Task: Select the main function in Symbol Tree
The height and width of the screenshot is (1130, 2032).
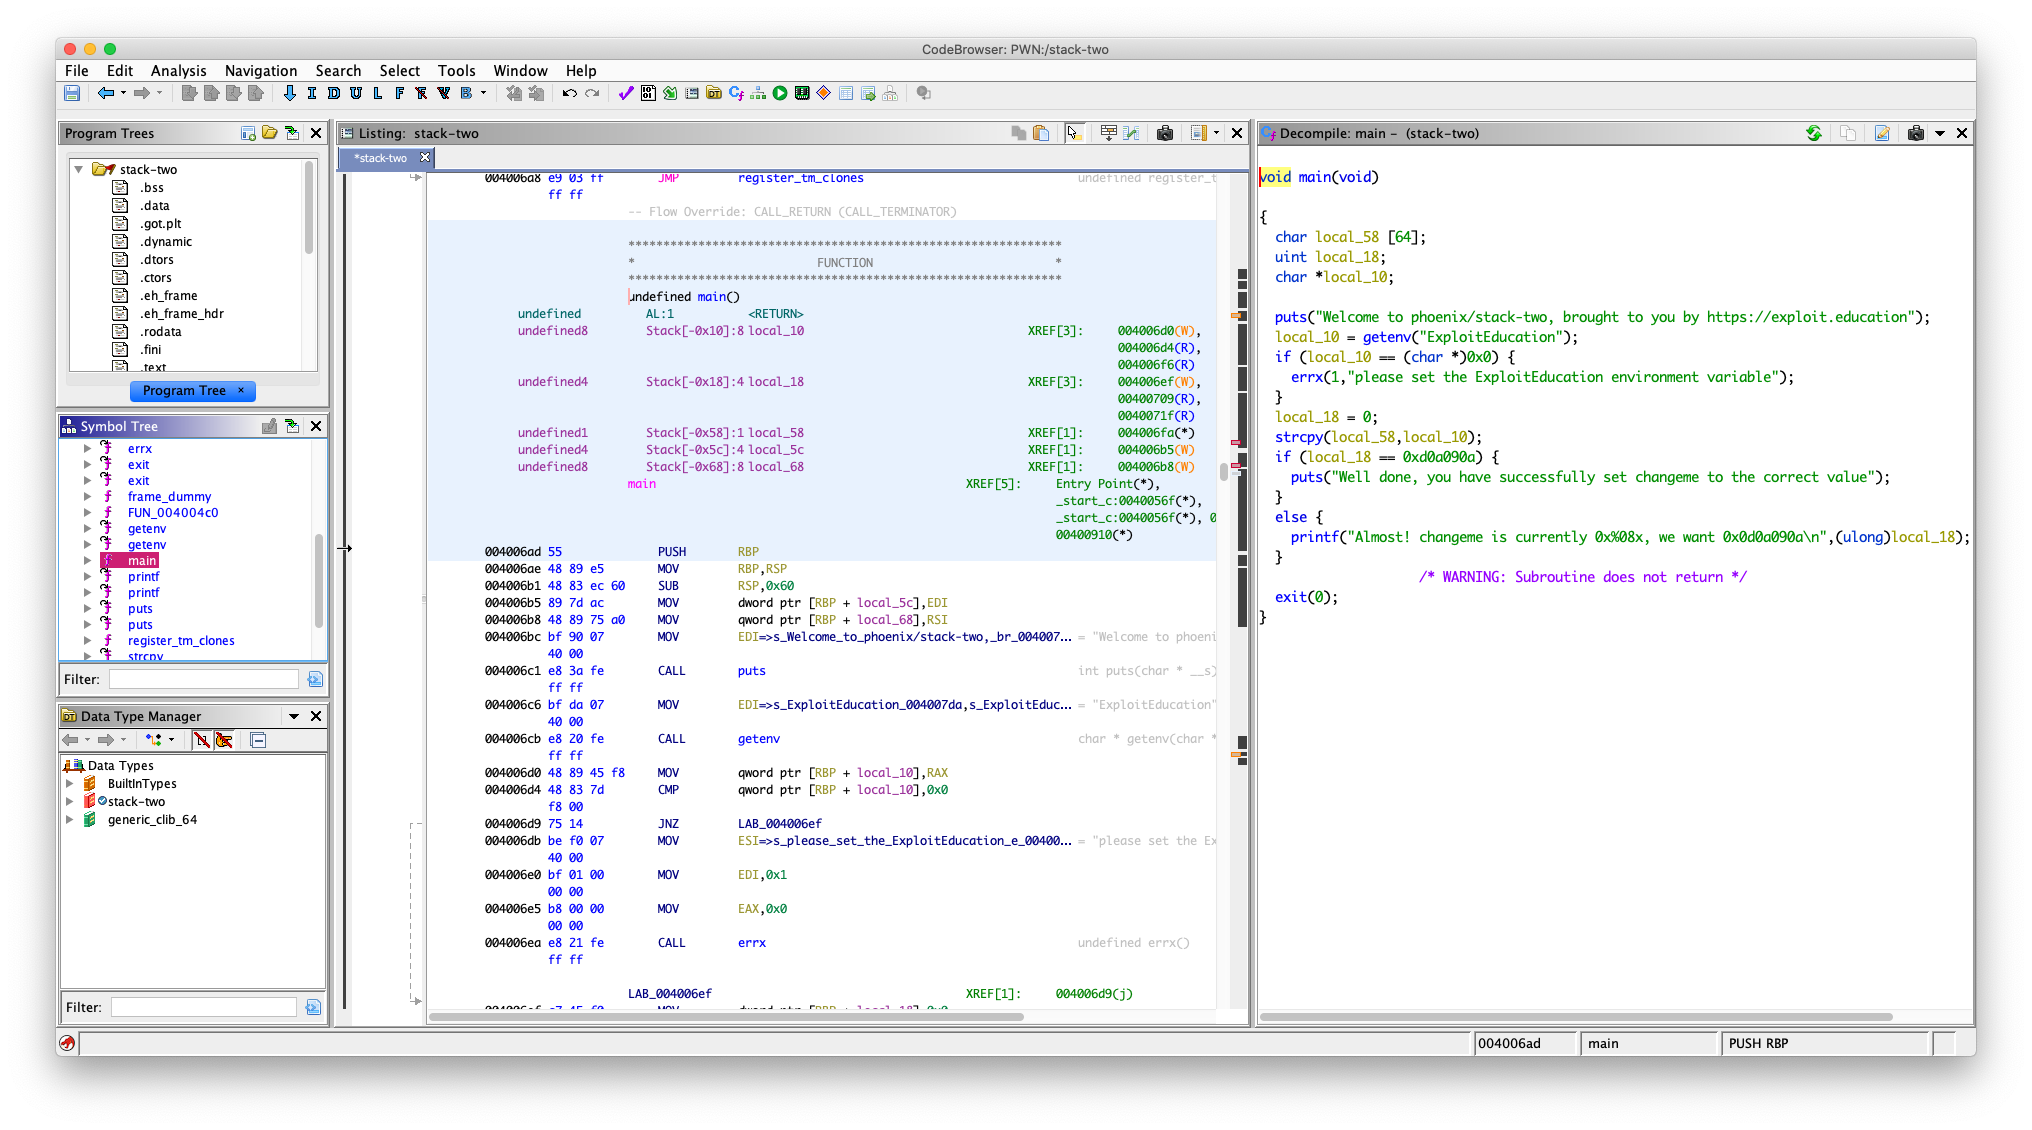Action: [141, 561]
